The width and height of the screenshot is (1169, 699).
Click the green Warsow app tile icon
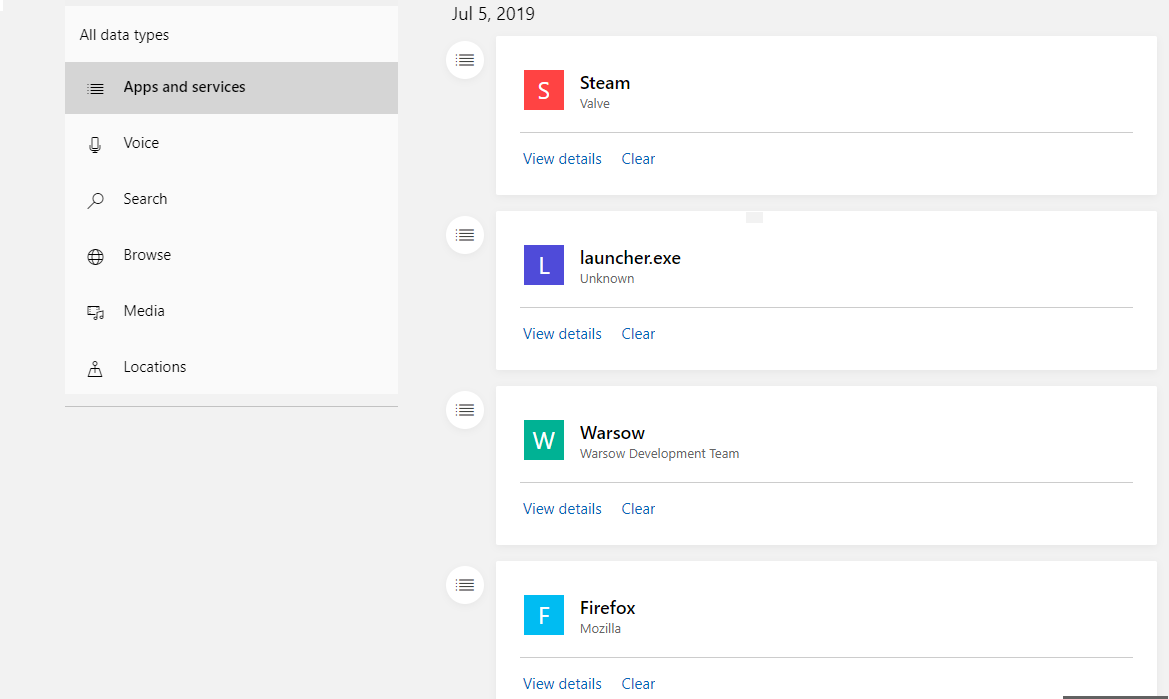(x=543, y=440)
